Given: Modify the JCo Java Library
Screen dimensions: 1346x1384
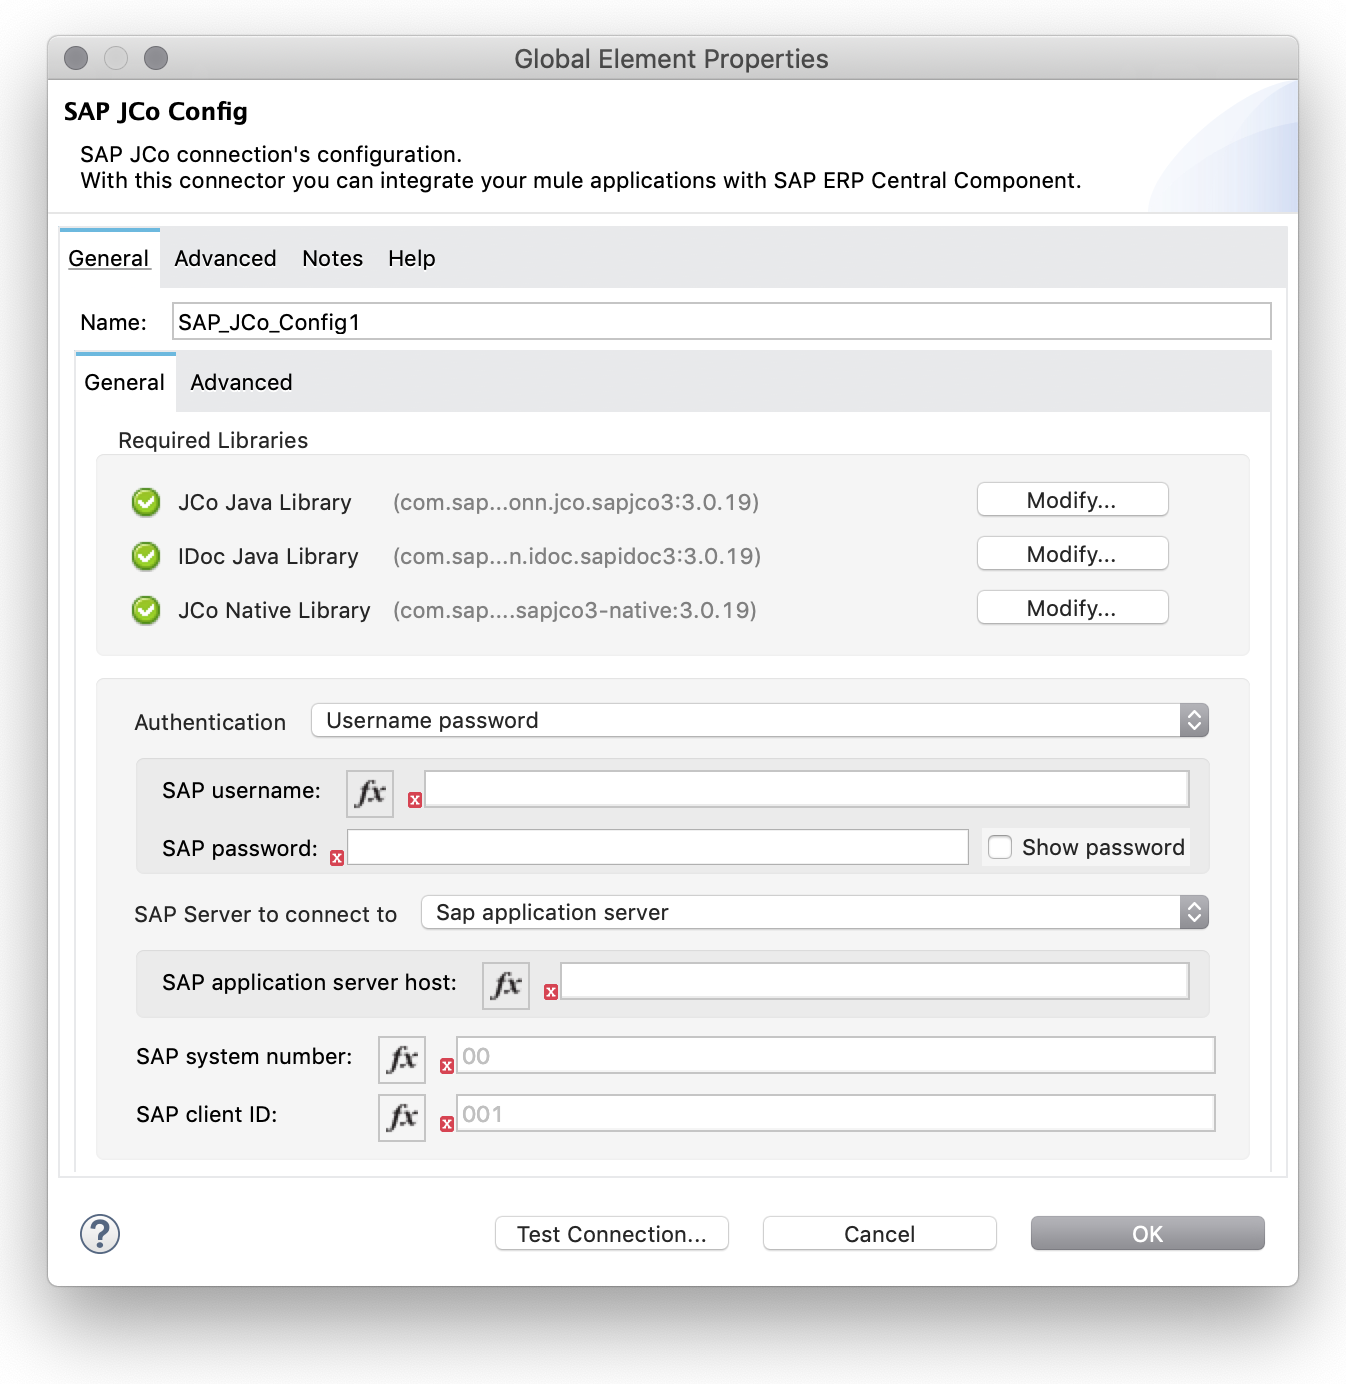Looking at the screenshot, I should coord(1072,500).
